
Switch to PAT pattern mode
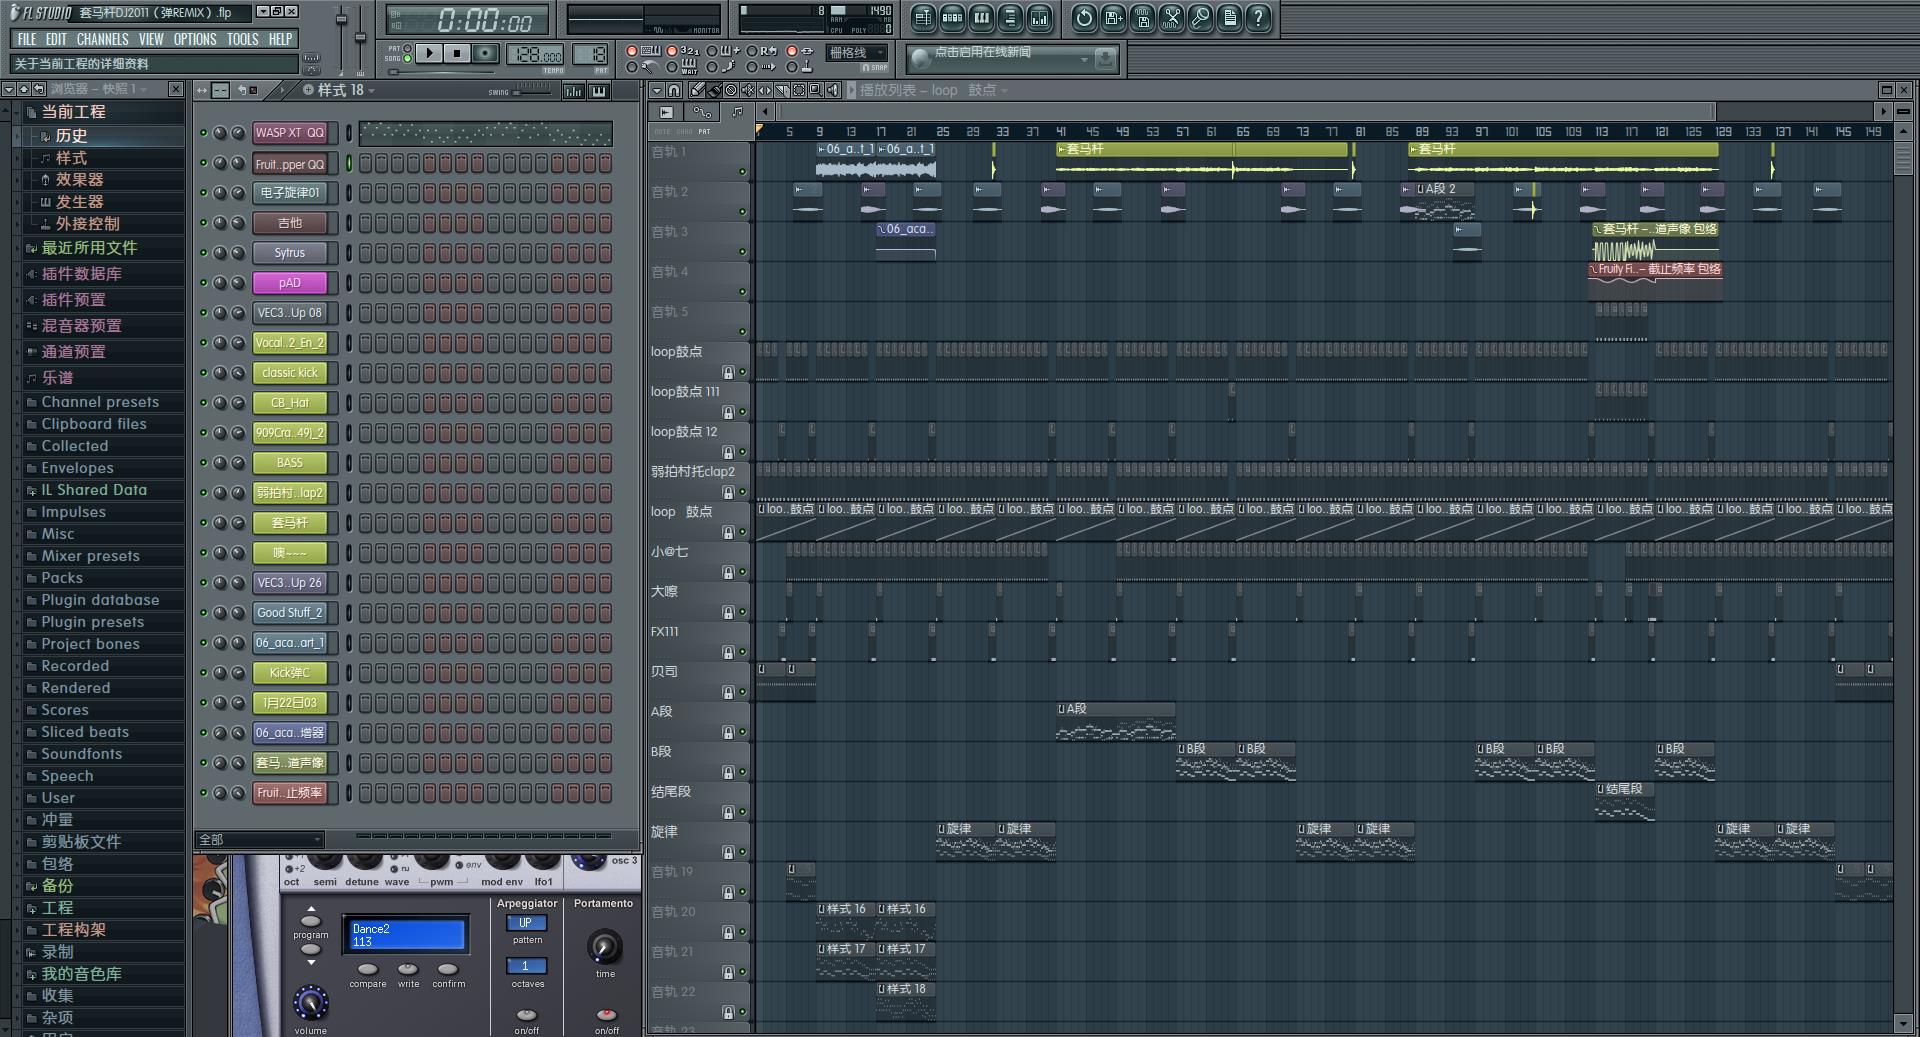[x=408, y=48]
